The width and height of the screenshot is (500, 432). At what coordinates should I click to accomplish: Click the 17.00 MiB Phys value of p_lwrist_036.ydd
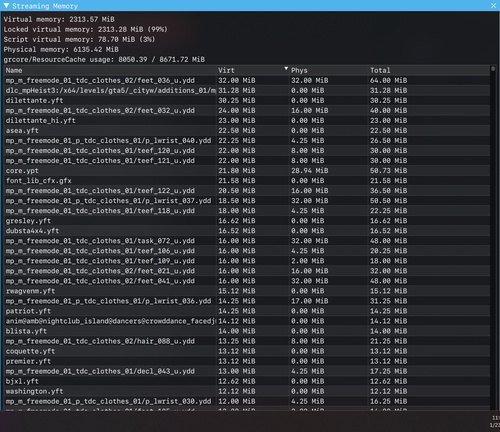click(x=310, y=301)
